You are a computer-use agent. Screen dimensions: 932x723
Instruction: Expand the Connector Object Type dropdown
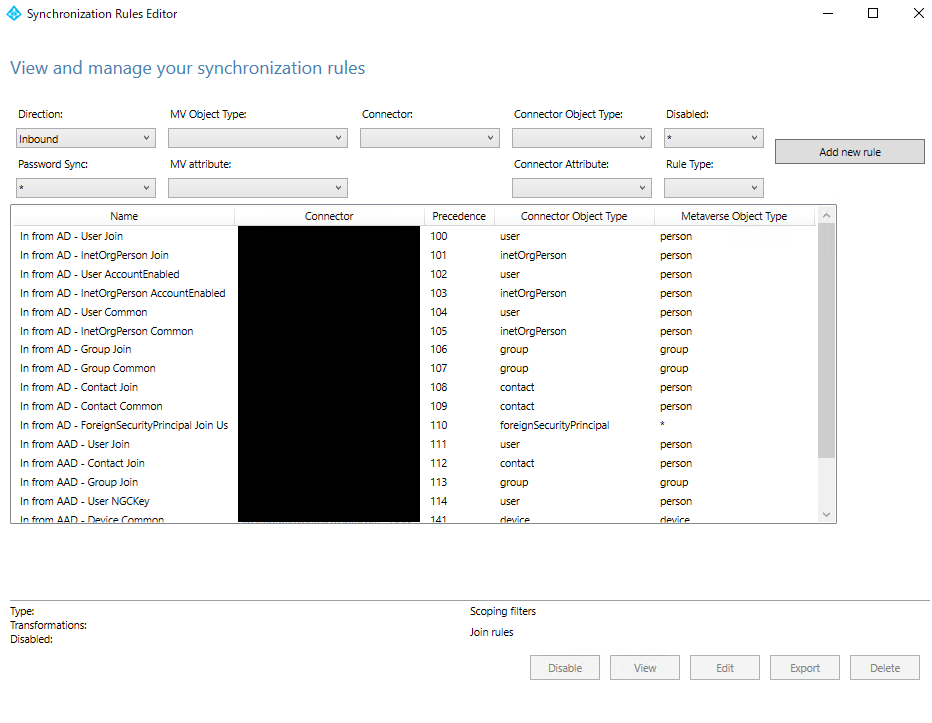click(x=582, y=139)
